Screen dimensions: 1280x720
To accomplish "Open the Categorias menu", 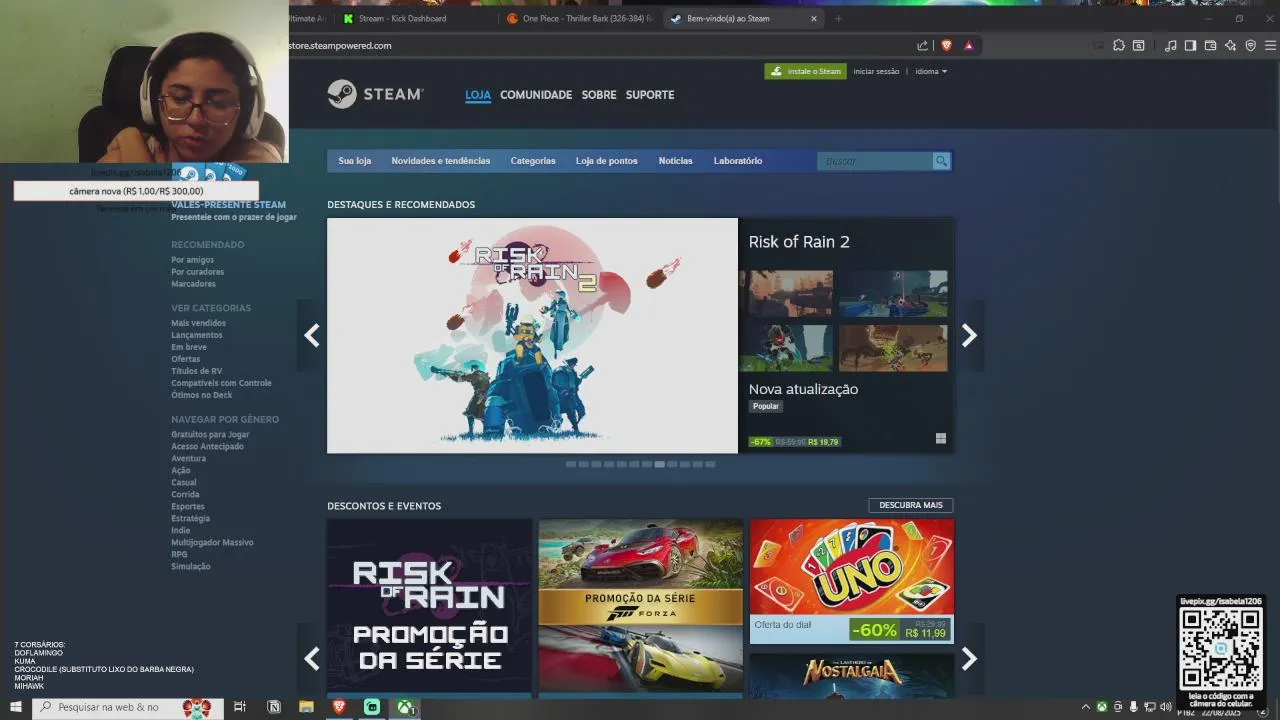I will tap(533, 161).
